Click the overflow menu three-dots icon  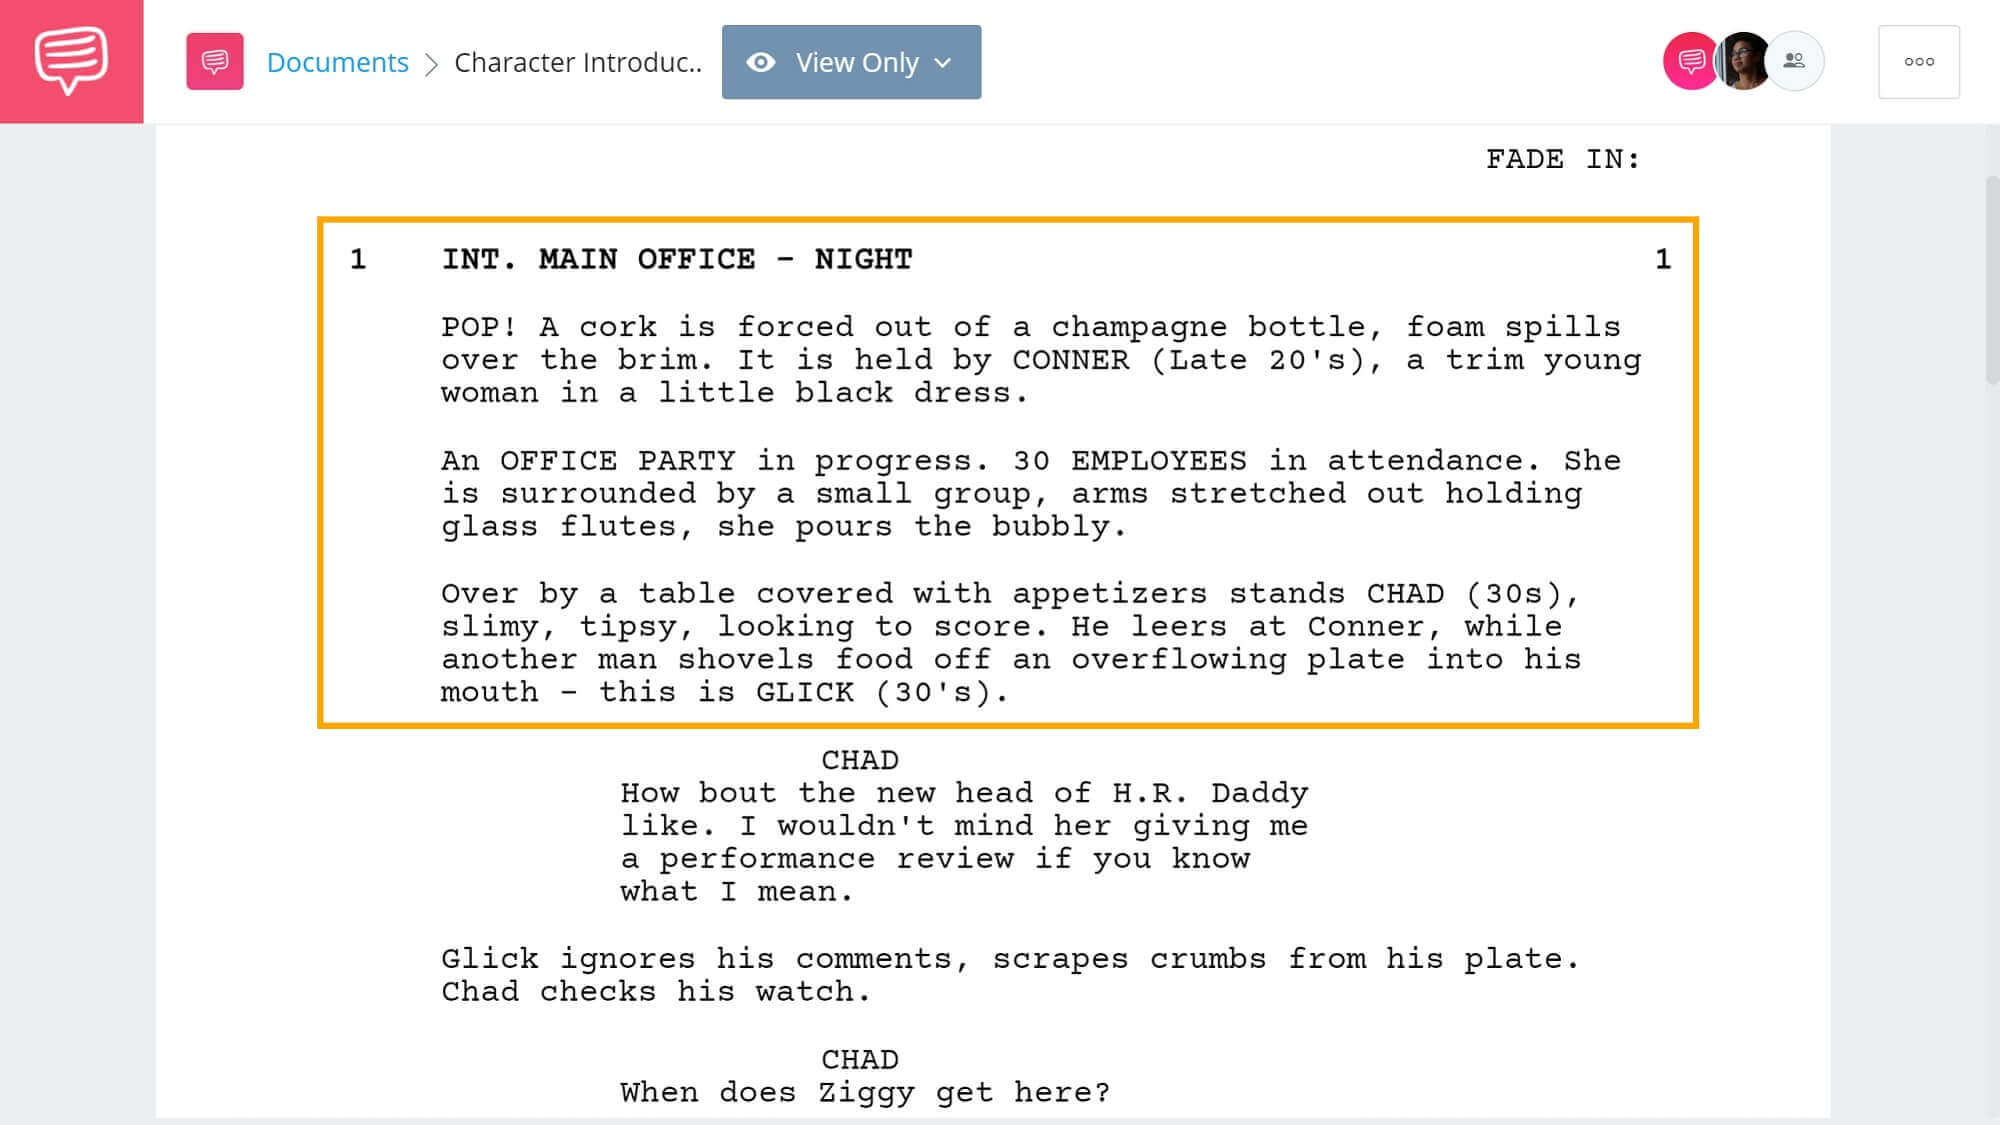1919,62
